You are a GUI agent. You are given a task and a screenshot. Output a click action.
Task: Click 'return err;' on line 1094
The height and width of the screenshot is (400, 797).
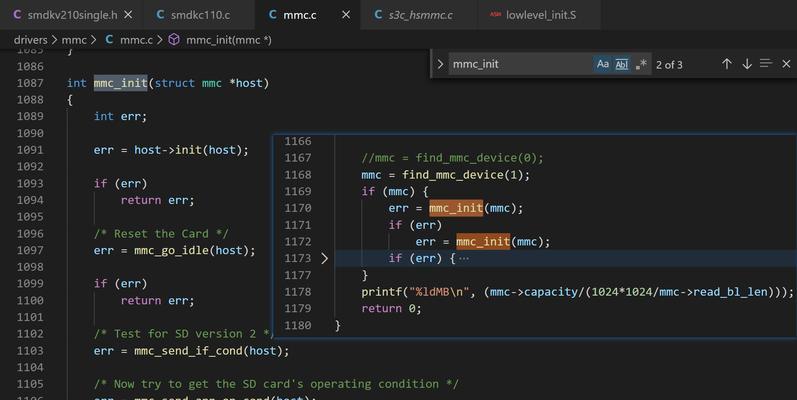point(158,200)
